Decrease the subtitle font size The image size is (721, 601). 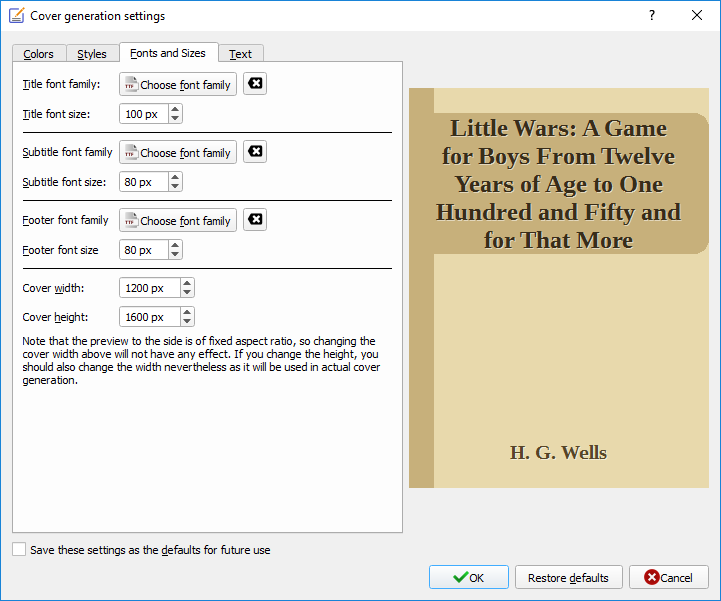(175, 187)
